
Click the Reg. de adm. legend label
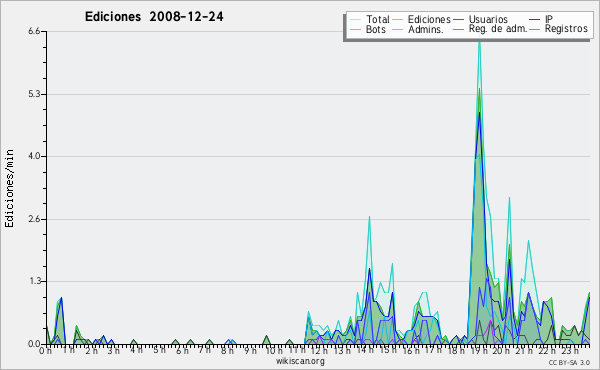point(498,29)
